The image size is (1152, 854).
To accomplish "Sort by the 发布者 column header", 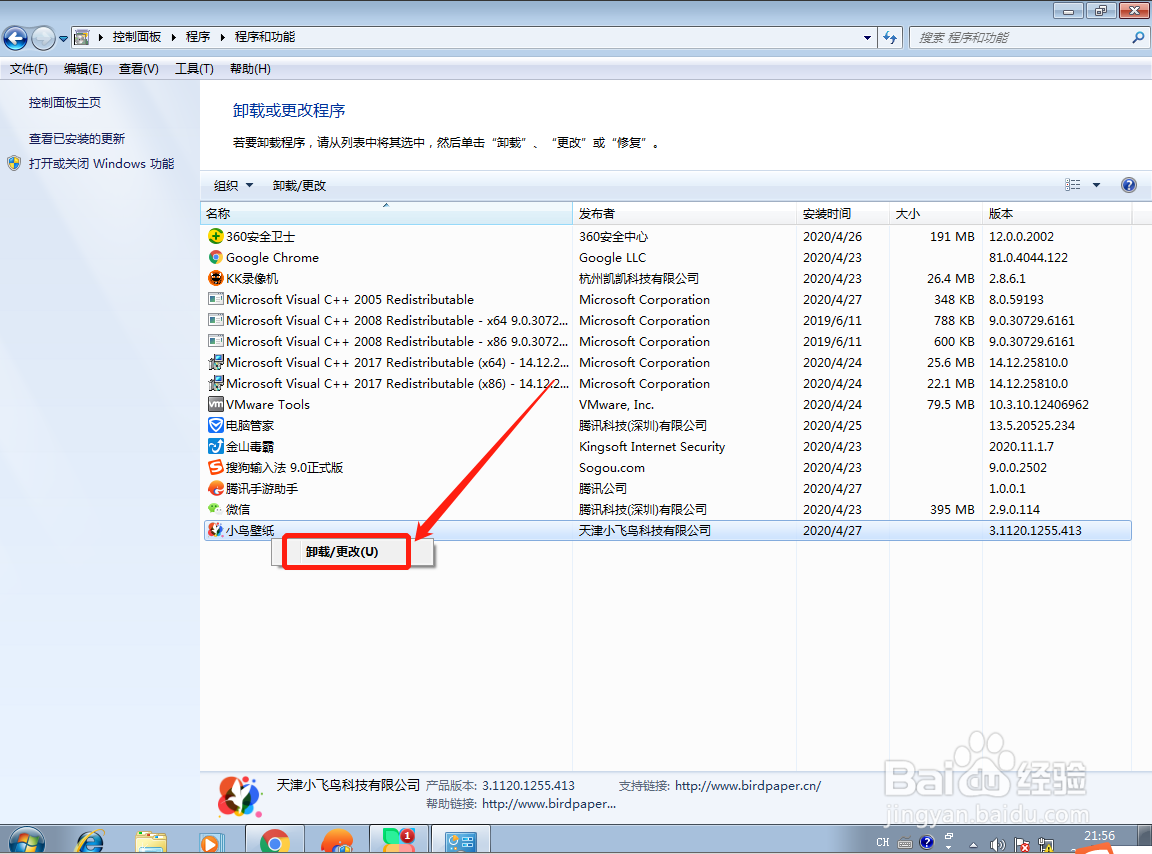I will pyautogui.click(x=685, y=213).
